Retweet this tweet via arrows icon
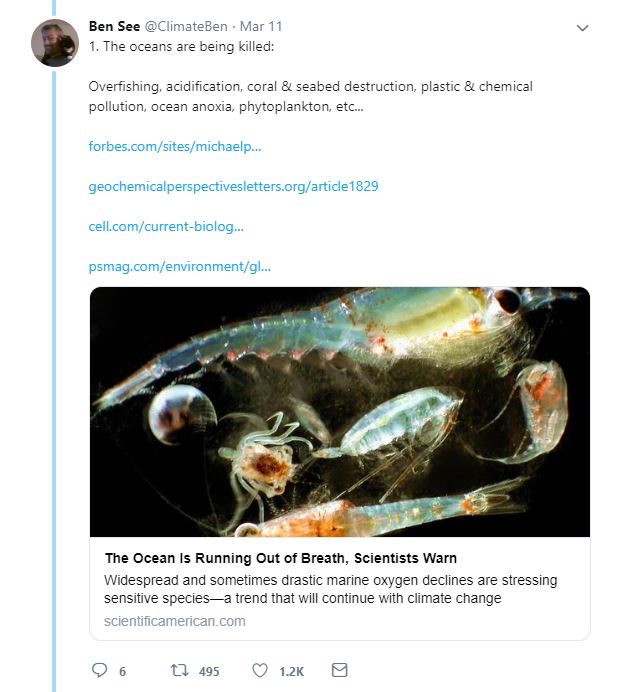 point(178,671)
